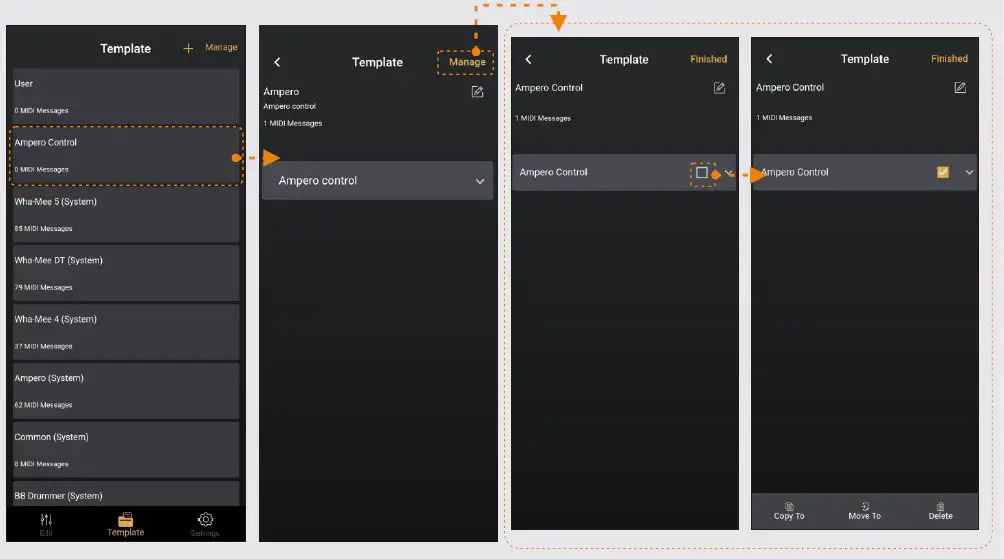Open the Wha-Mee 5 (System) template

(126, 215)
